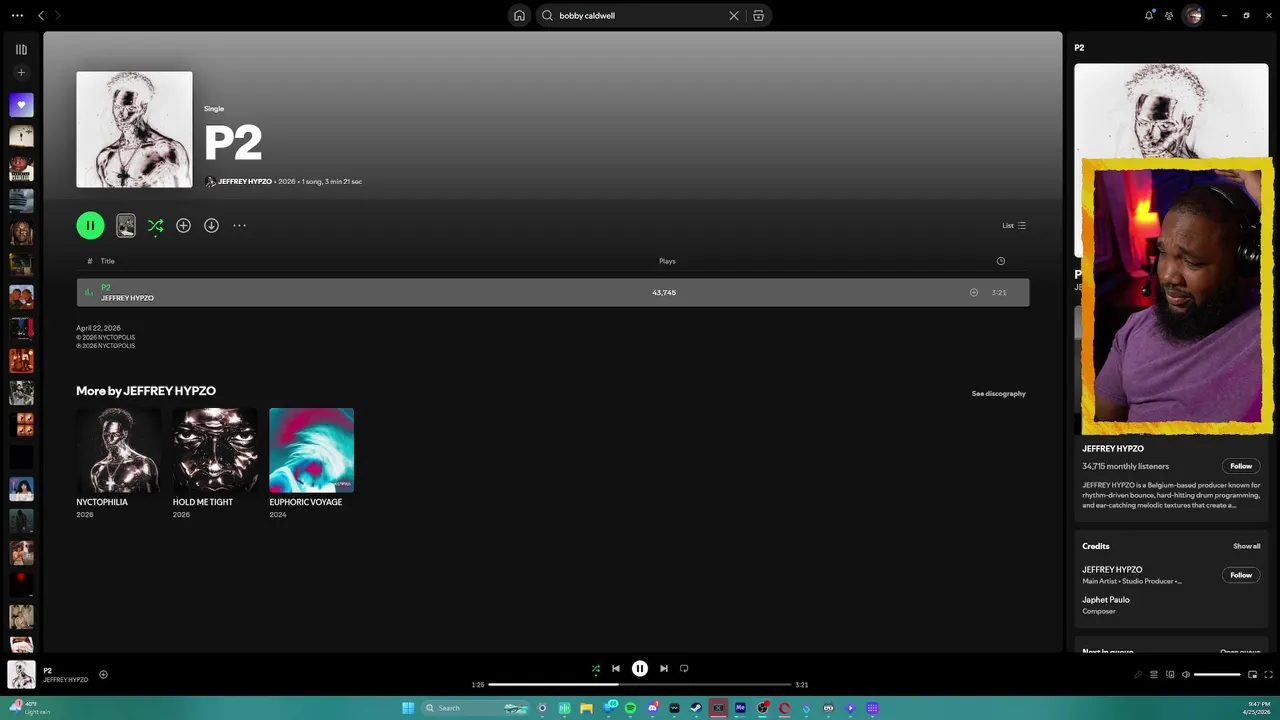Open File Explorer from the taskbar
1280x720 pixels.
(x=586, y=708)
